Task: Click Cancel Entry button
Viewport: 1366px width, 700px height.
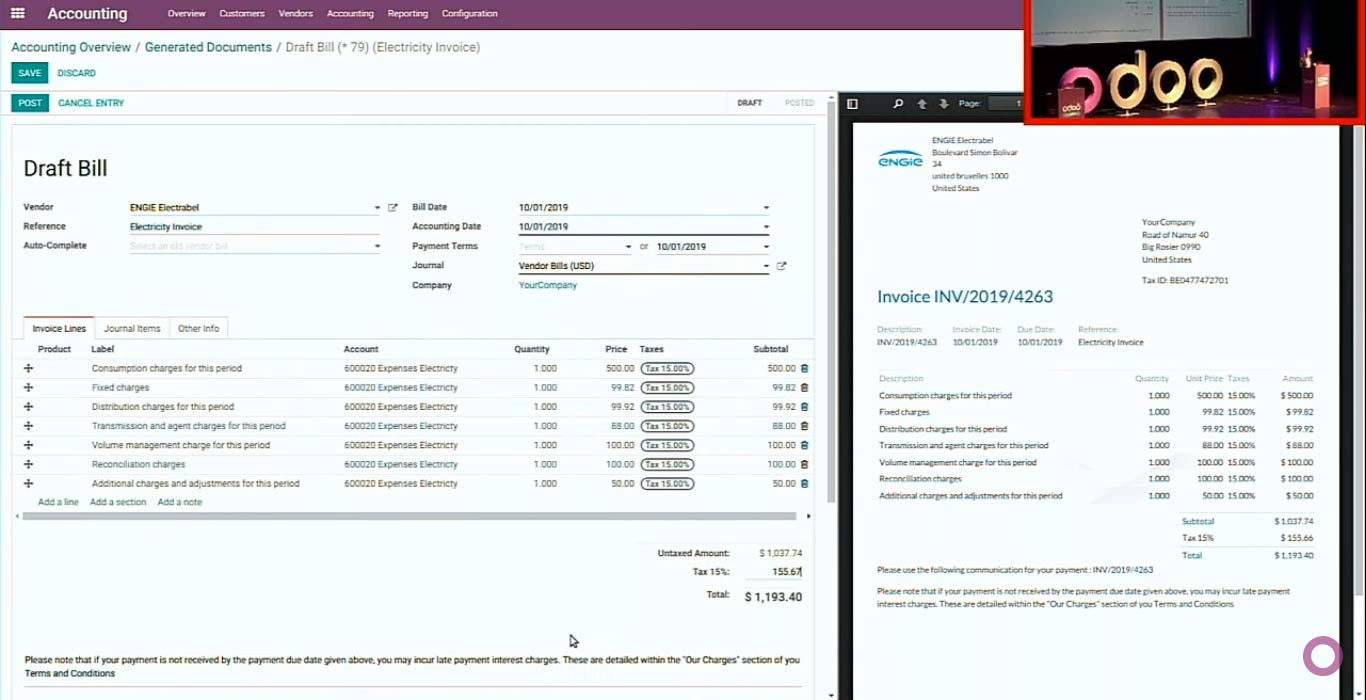Action: click(91, 103)
